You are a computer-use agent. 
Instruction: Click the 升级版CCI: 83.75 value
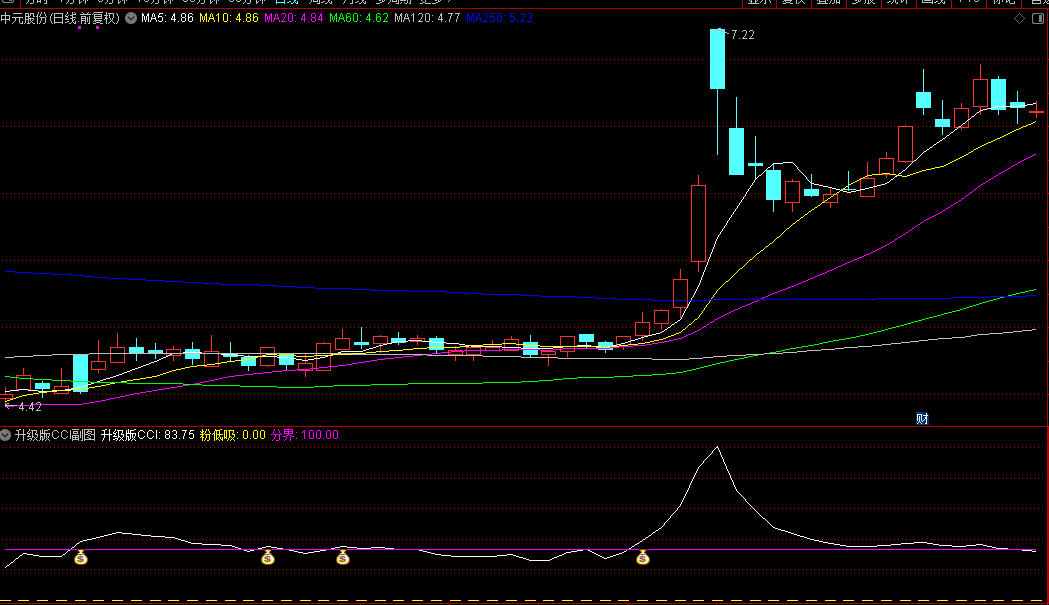[x=148, y=435]
